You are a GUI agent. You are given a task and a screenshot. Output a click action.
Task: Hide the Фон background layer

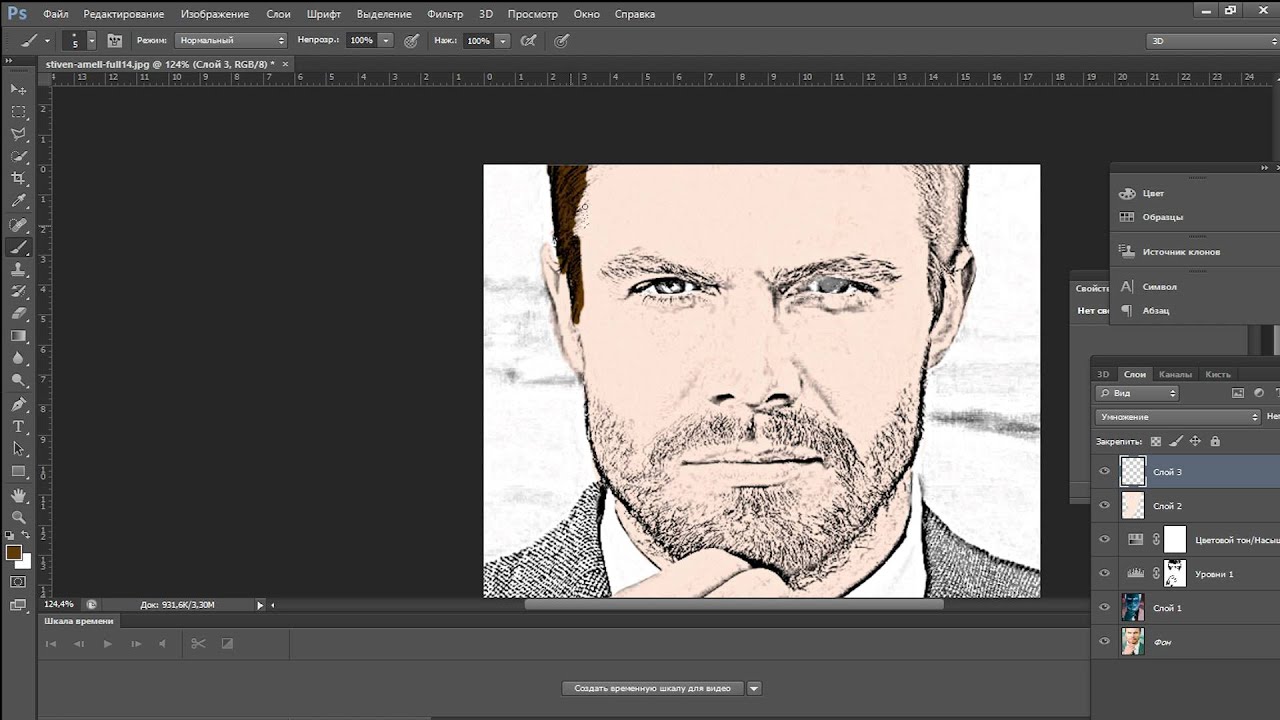click(x=1104, y=642)
